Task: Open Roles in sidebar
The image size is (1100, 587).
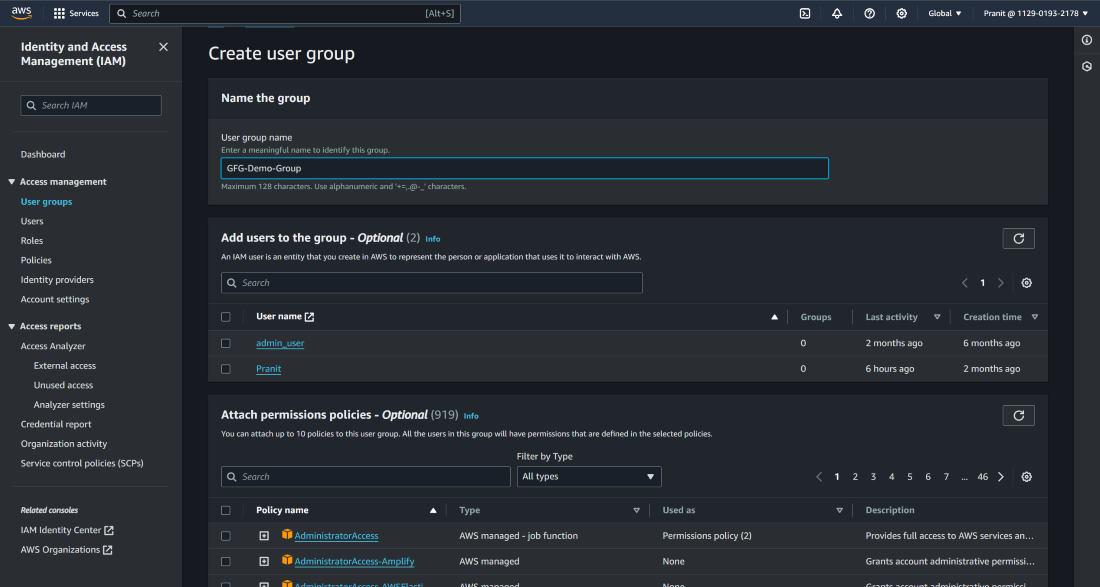Action: point(32,241)
